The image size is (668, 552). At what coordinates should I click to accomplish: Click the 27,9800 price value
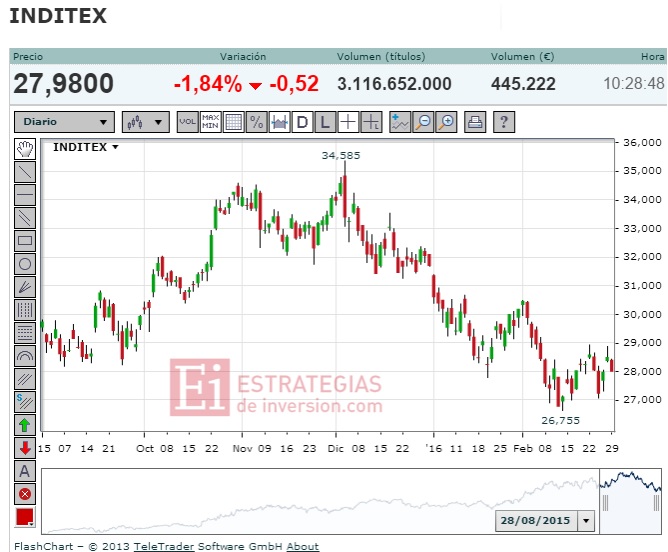coord(63,83)
